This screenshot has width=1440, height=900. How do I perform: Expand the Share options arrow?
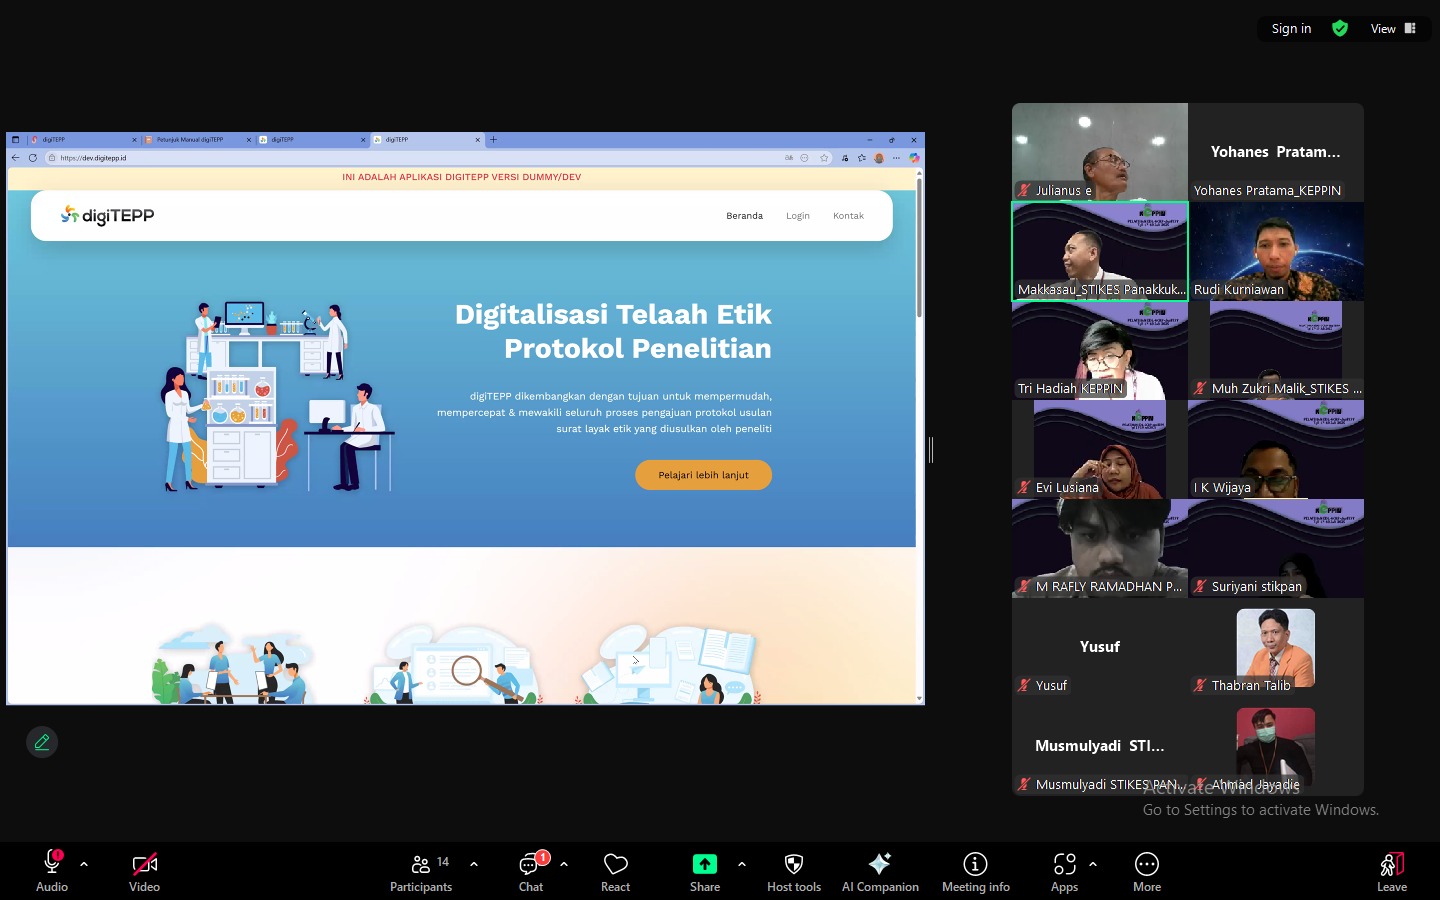tap(741, 864)
